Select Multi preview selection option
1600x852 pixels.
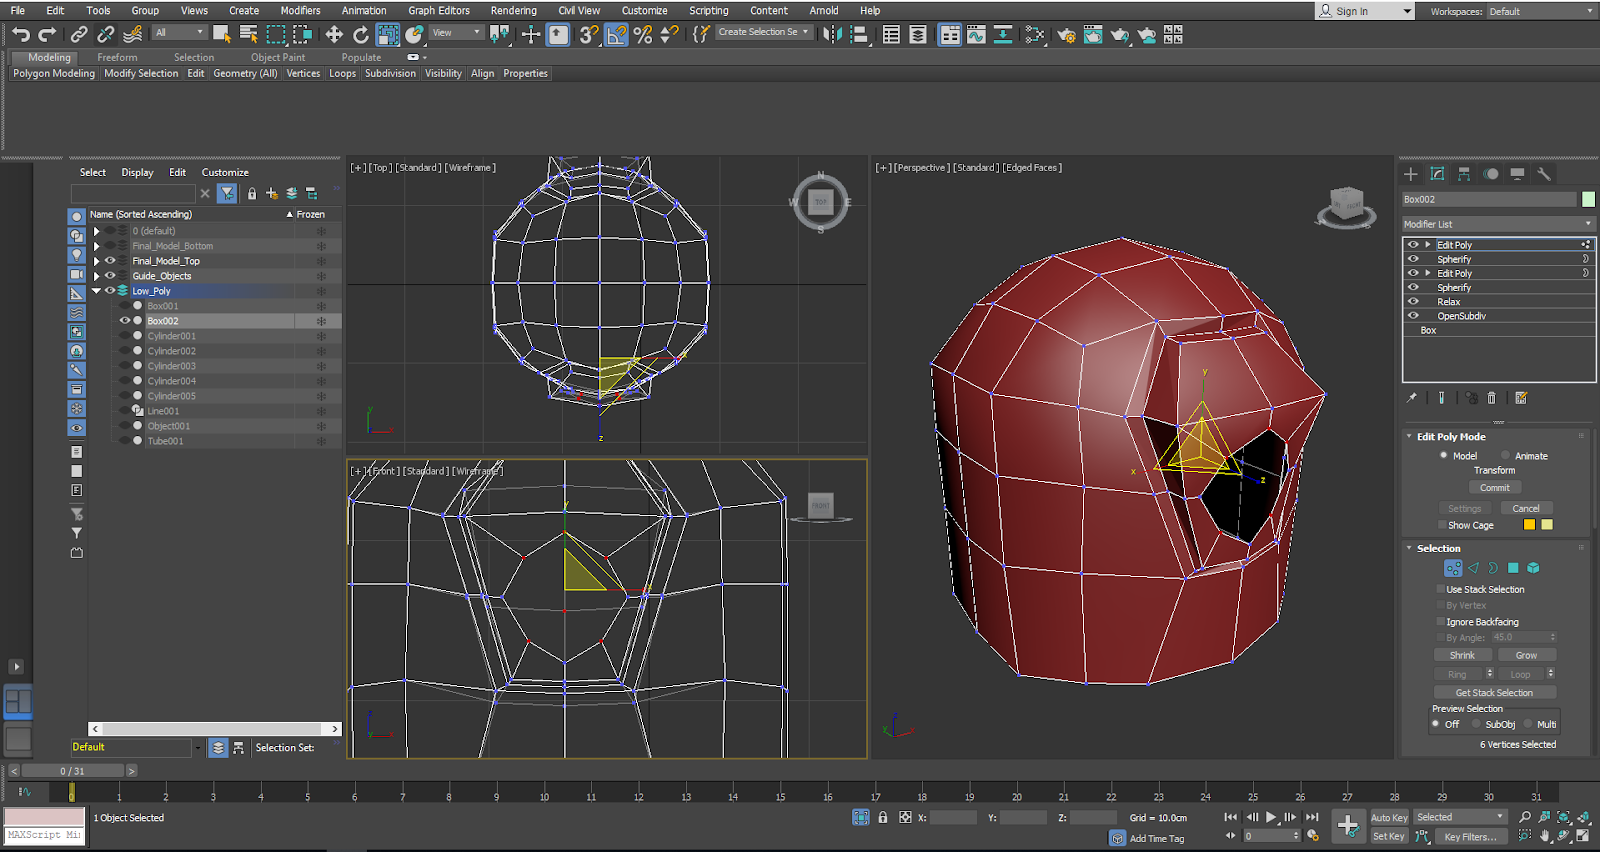pos(1528,724)
